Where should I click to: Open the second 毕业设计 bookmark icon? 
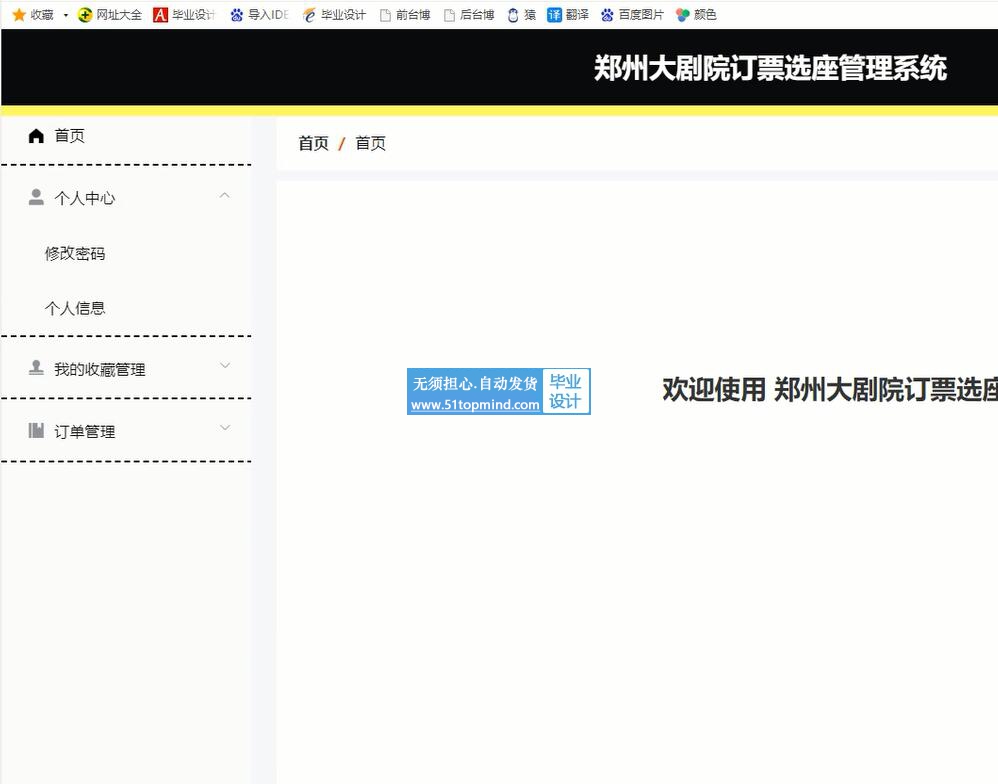(x=309, y=15)
